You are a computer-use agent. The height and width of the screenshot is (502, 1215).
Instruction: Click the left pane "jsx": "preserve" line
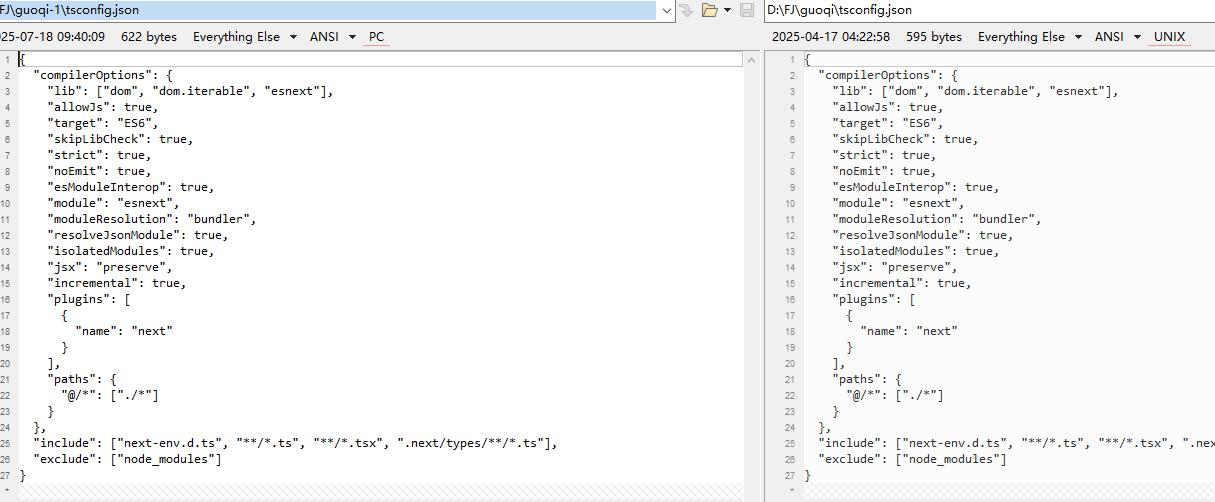tap(110, 267)
